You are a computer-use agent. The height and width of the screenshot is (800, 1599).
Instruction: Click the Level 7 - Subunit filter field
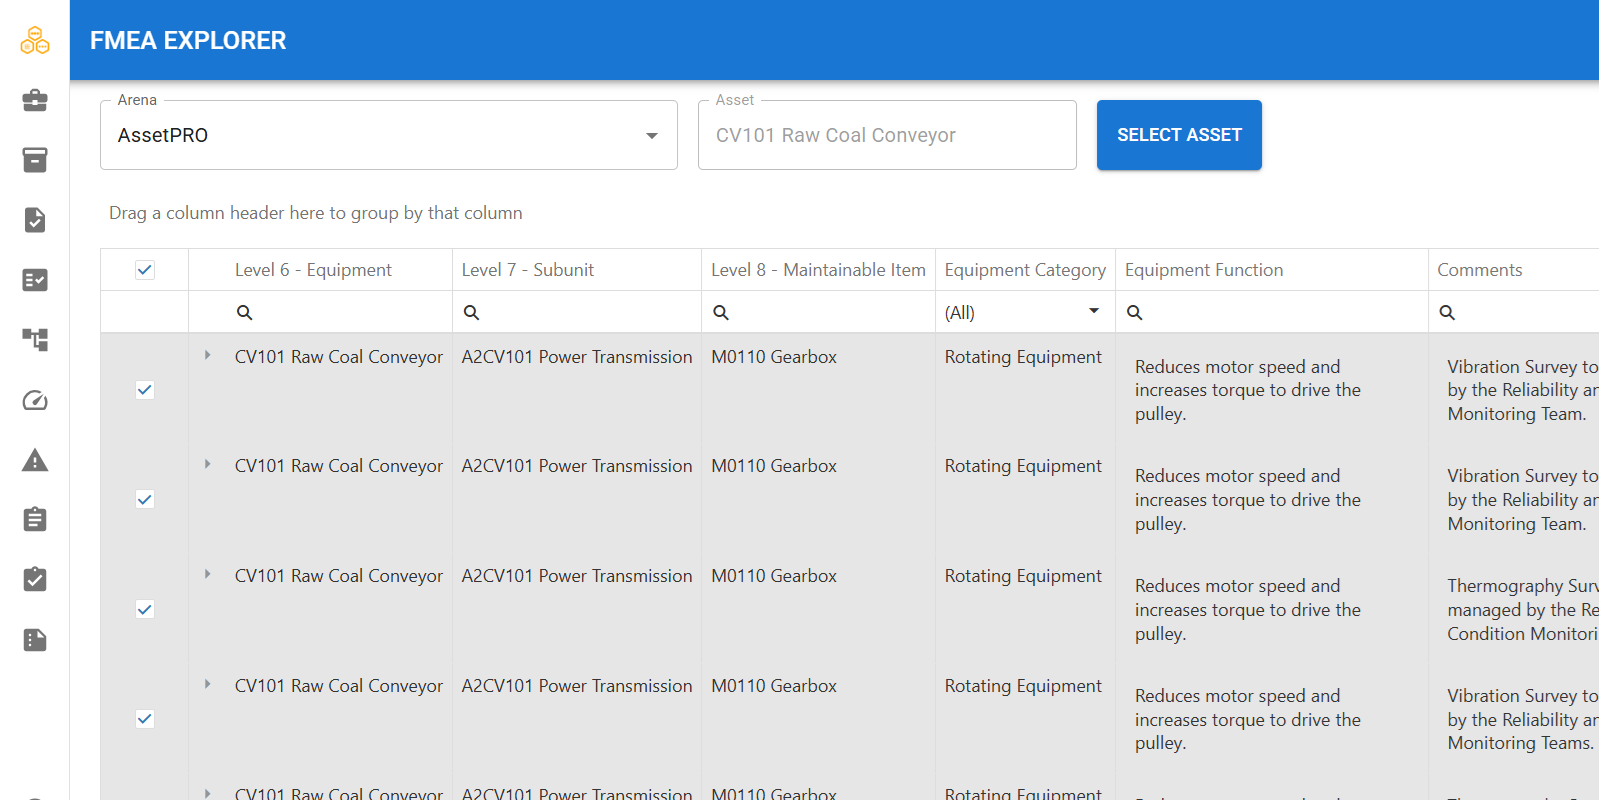(577, 312)
